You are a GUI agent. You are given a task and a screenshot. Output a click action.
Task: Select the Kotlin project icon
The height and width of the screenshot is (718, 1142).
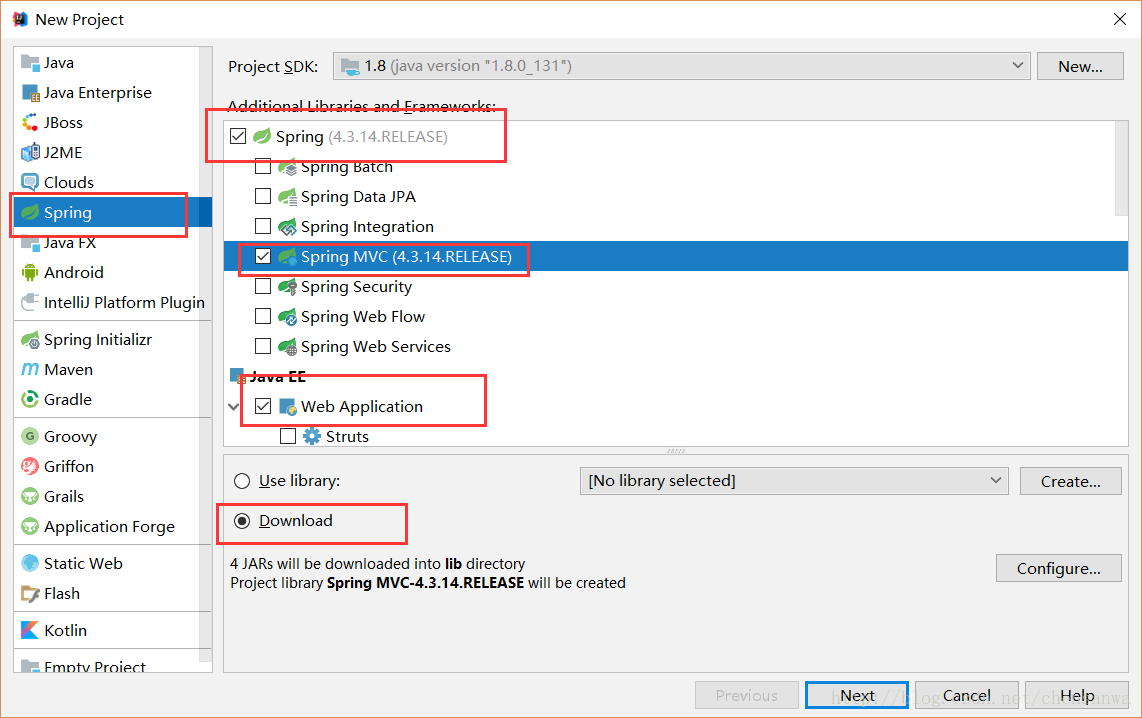point(30,631)
